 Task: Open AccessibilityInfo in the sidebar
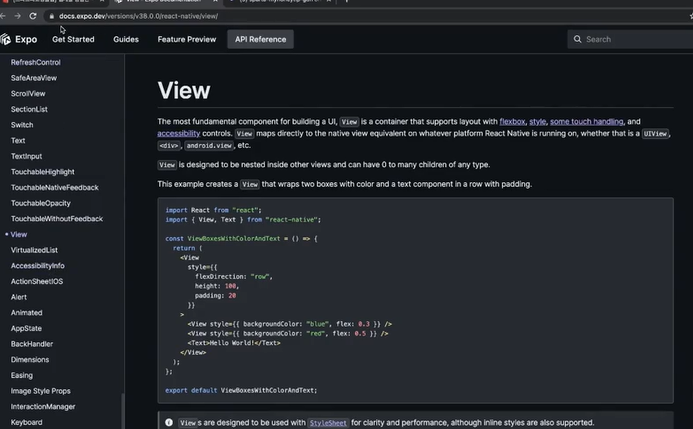[38, 266]
